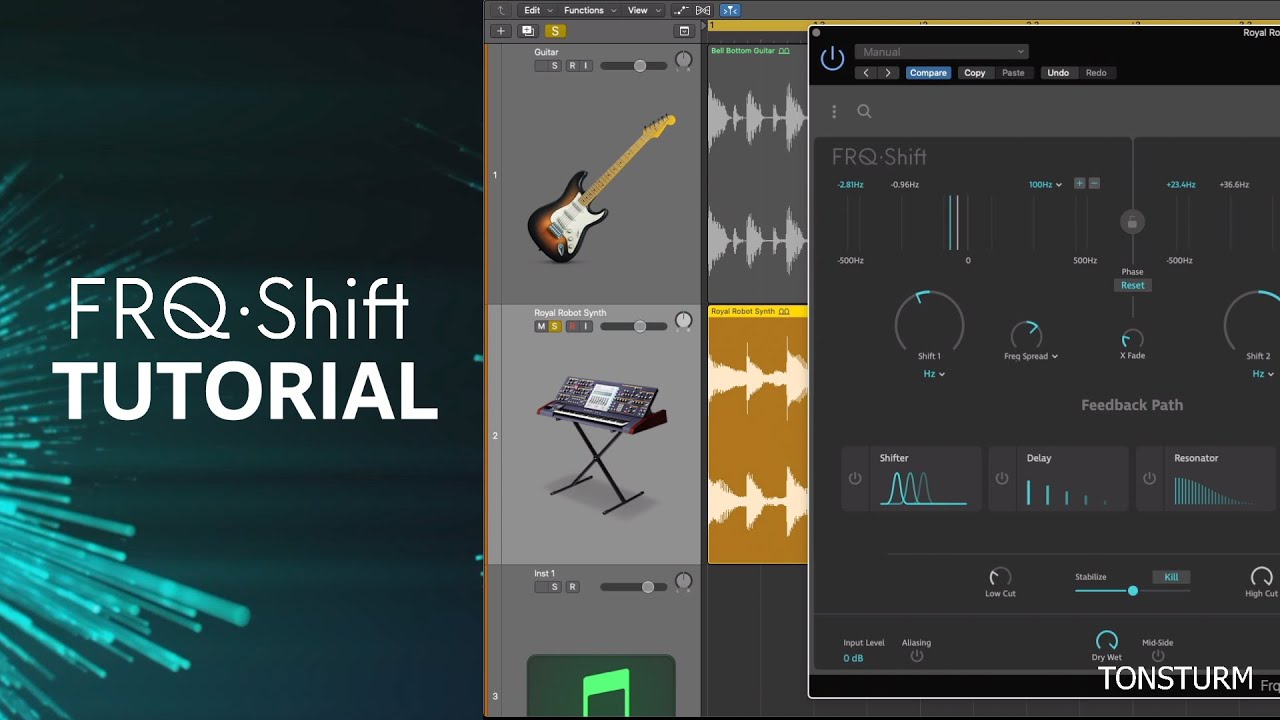Click the Inst 1 green music note icon
1280x720 pixels.
point(601,688)
